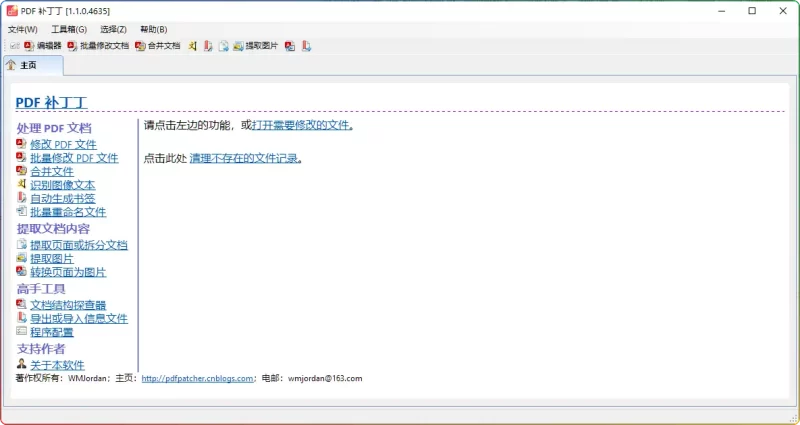This screenshot has width=800, height=425.
Task: Open the 文档结构探查器 link
Action: click(68, 305)
